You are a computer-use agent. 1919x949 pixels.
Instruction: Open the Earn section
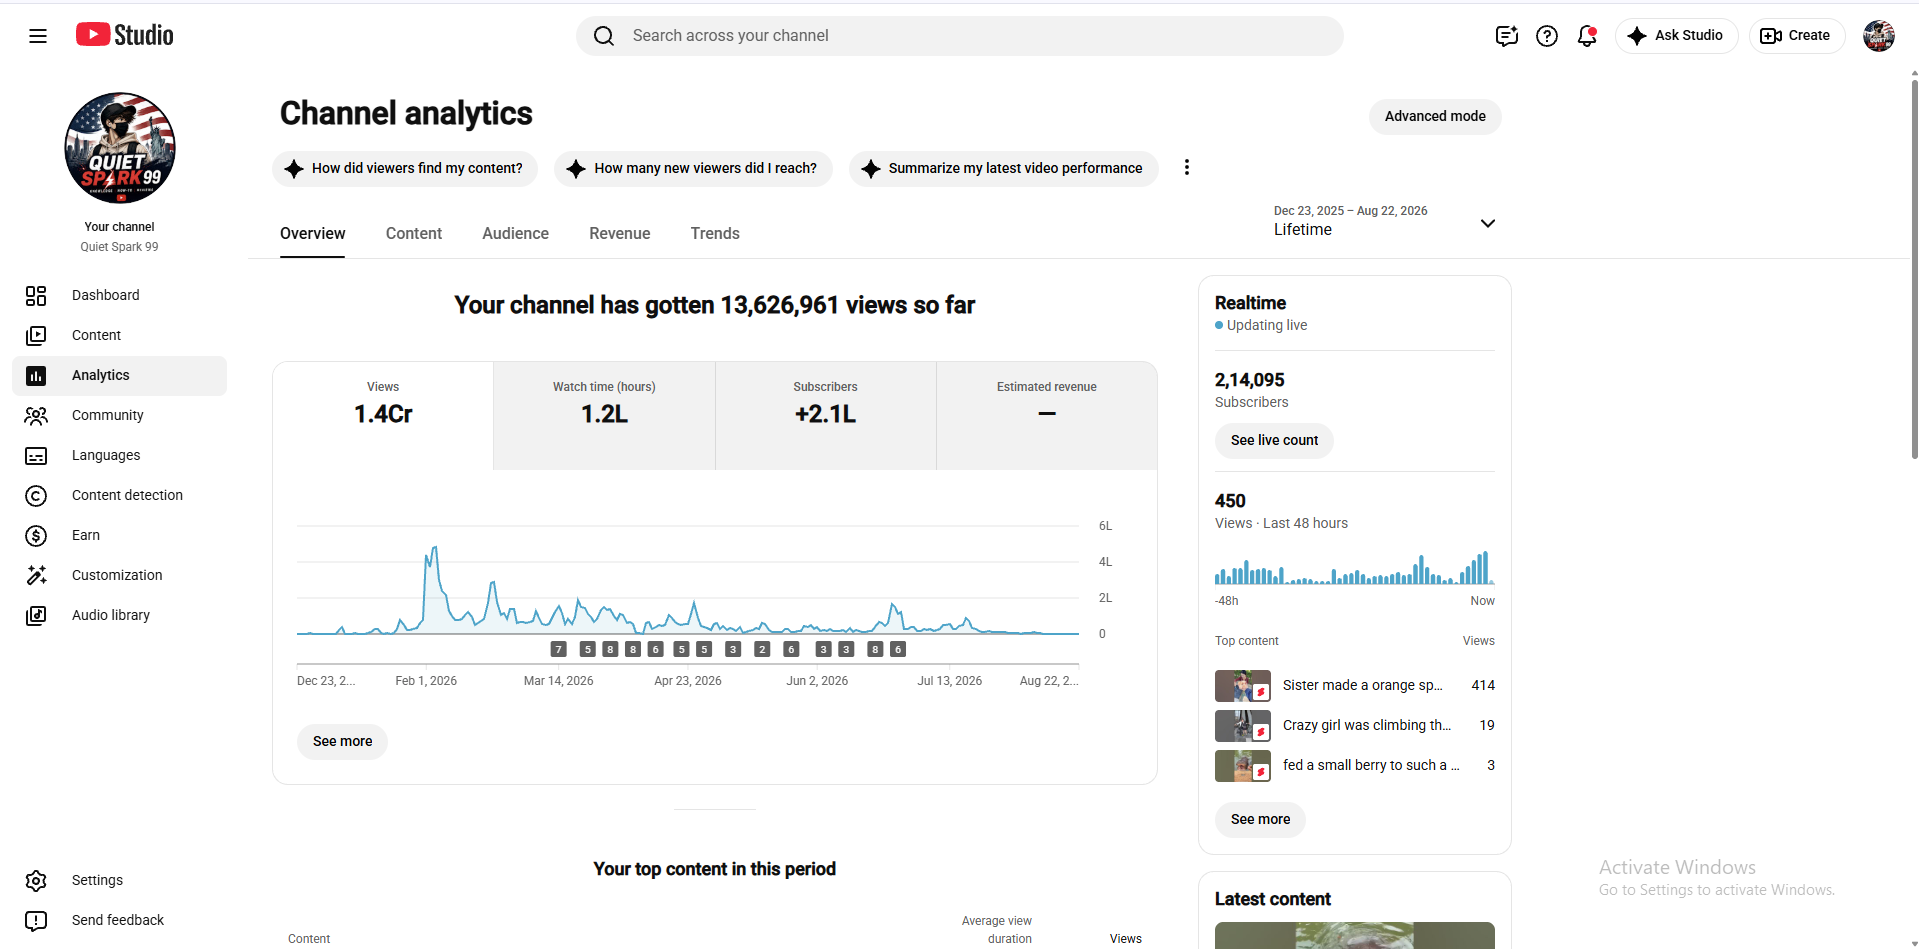point(119,535)
